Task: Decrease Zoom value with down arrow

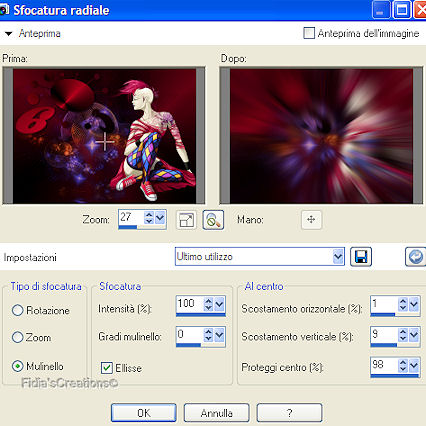Action: coord(149,221)
